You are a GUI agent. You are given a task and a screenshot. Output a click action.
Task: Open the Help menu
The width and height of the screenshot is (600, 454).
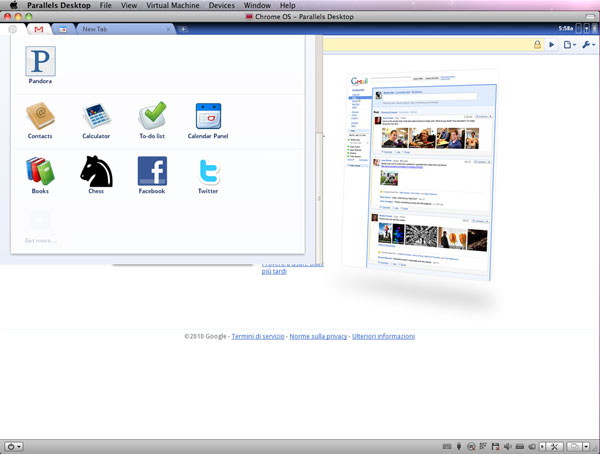287,5
